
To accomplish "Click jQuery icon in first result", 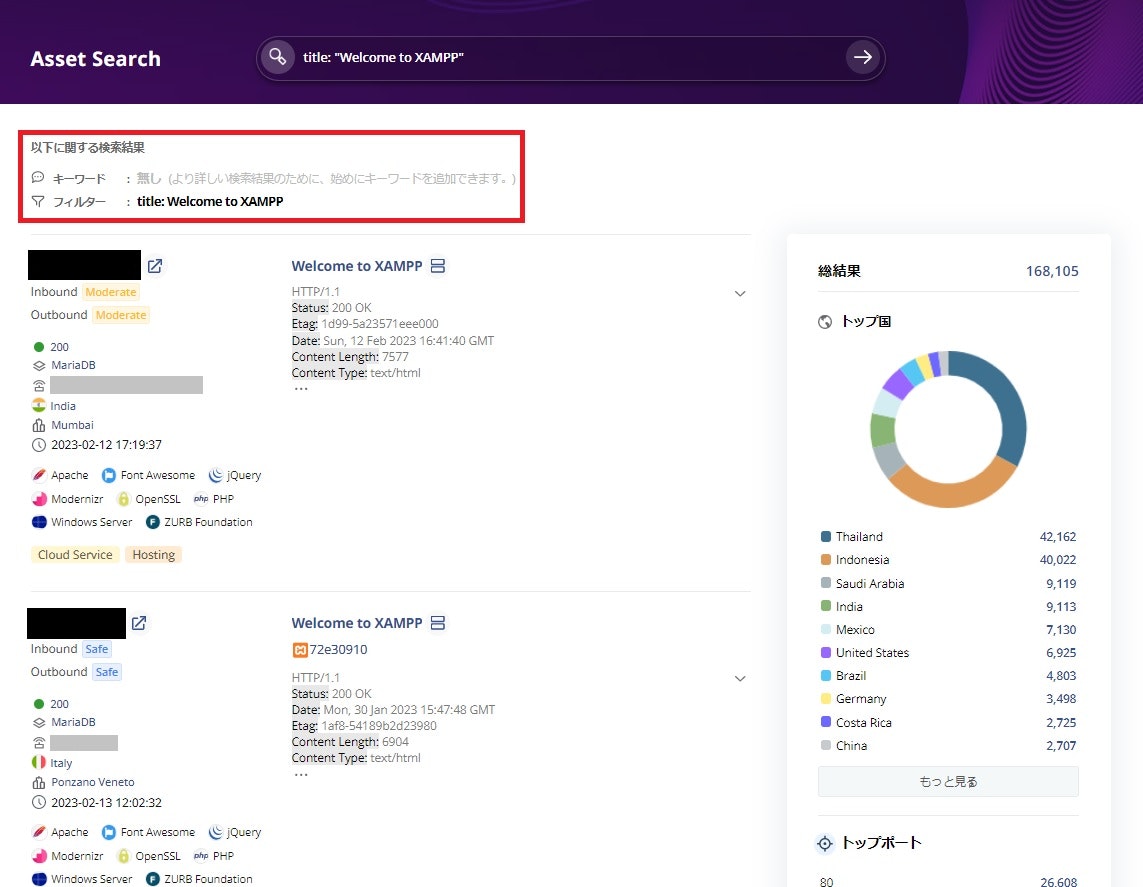I will pyautogui.click(x=215, y=475).
